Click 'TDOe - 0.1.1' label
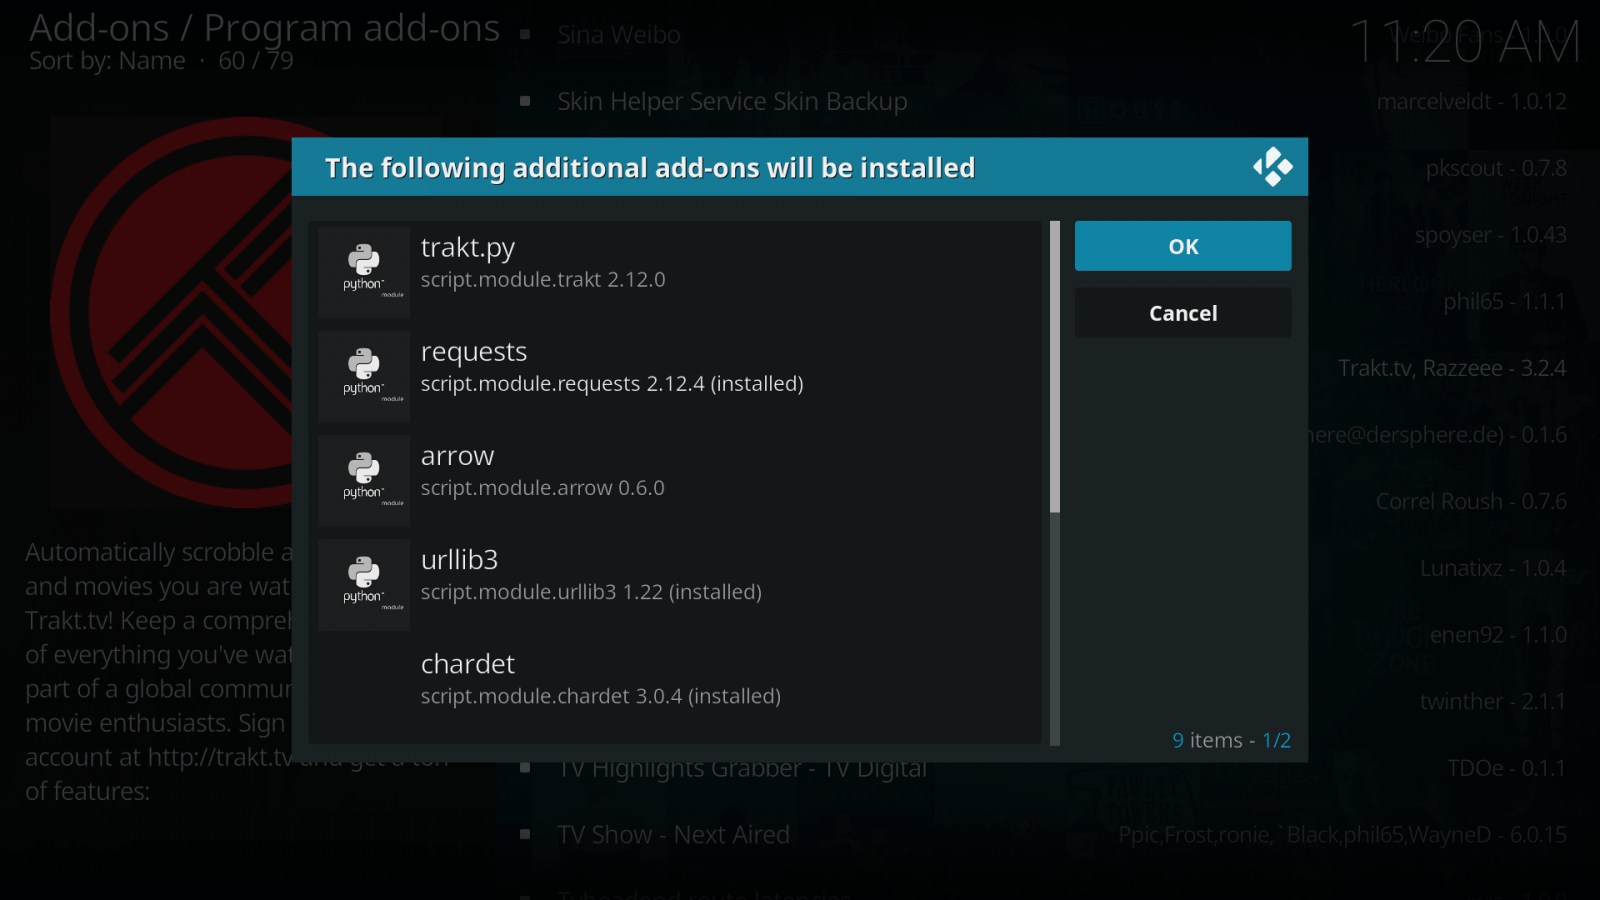The width and height of the screenshot is (1600, 900). coord(1507,768)
